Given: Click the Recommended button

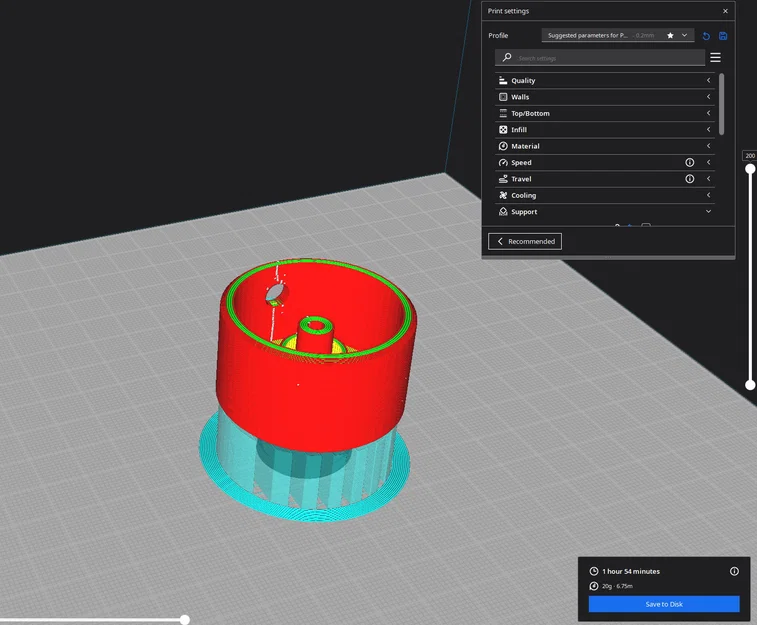Looking at the screenshot, I should point(525,241).
